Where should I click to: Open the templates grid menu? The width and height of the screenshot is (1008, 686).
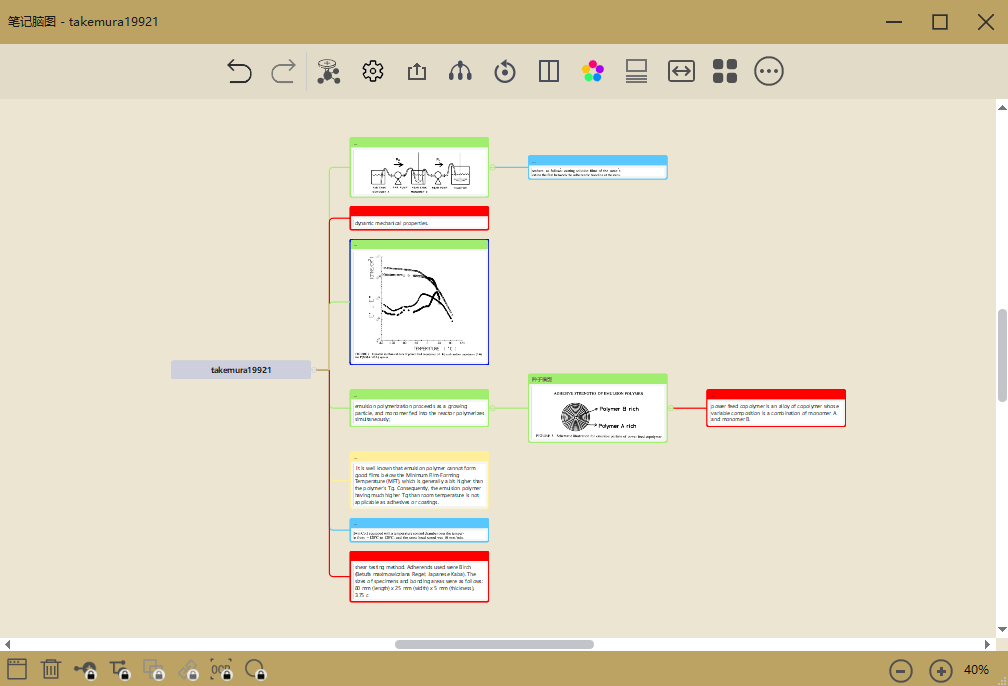(x=724, y=71)
